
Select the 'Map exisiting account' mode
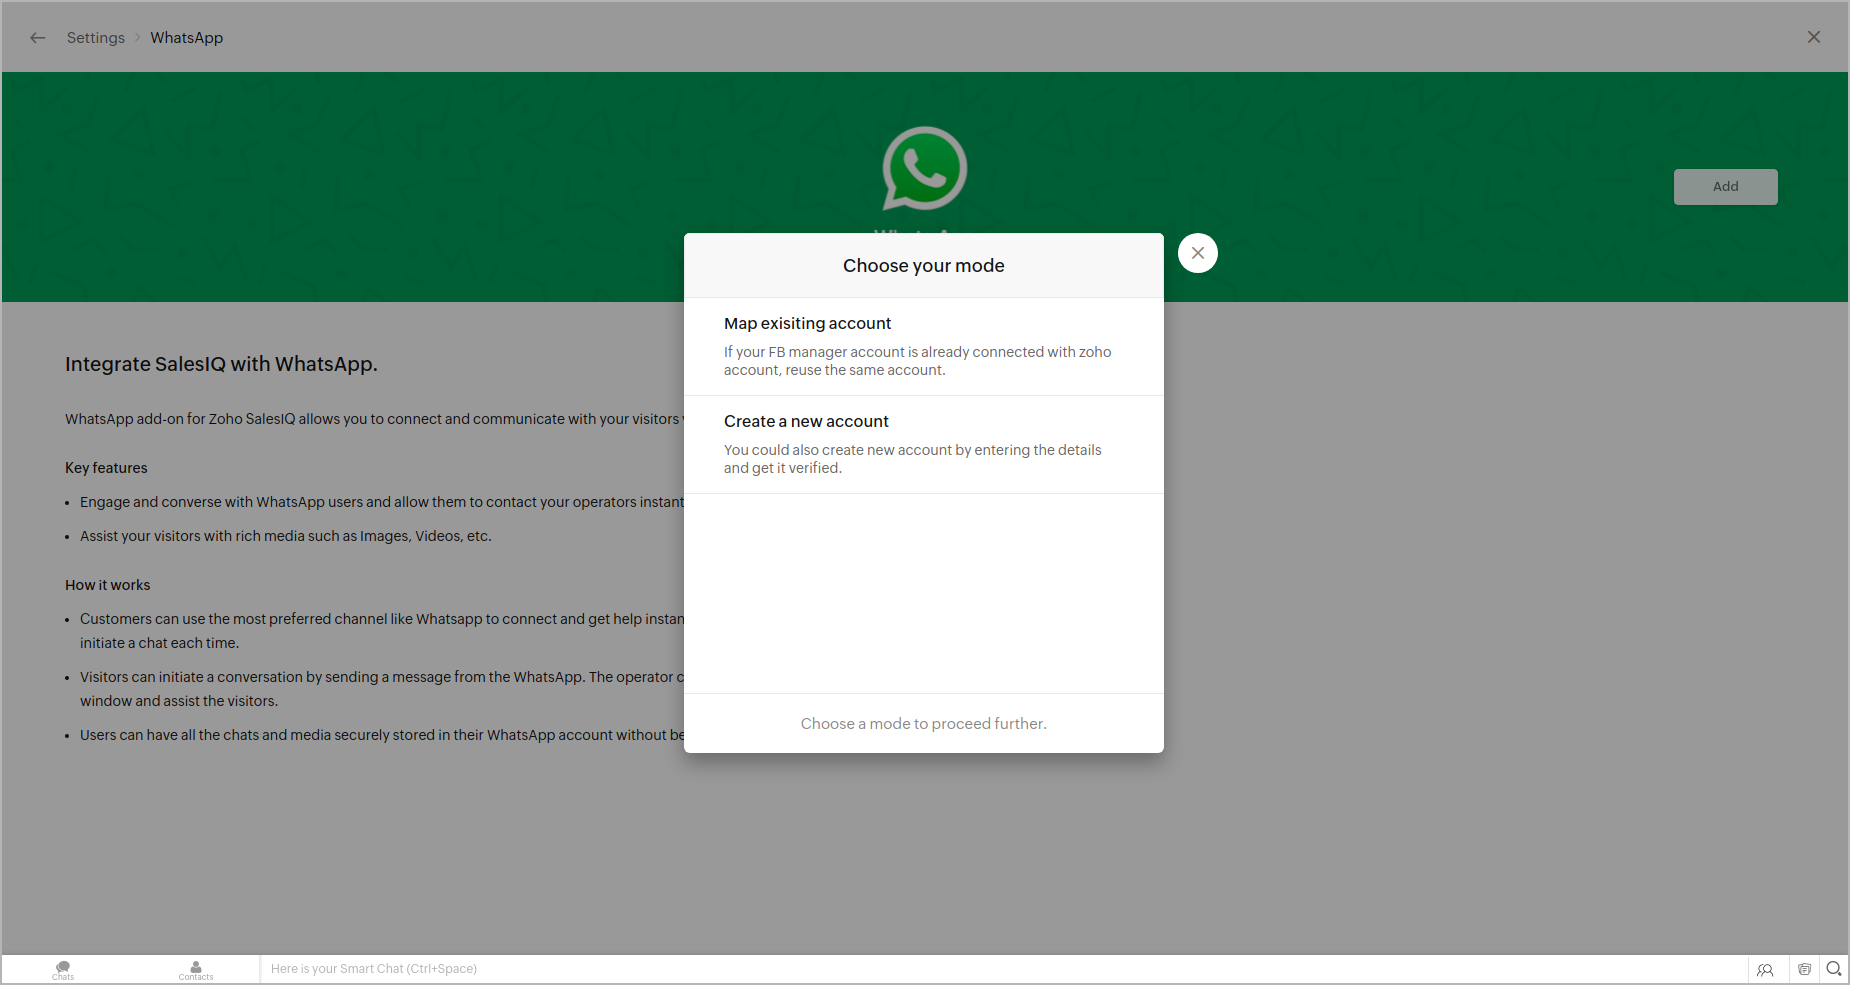pyautogui.click(x=924, y=346)
